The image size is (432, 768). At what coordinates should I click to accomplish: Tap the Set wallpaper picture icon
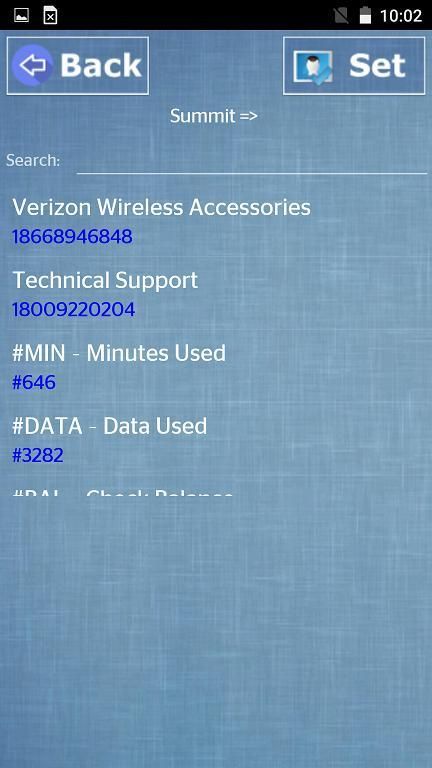pyautogui.click(x=313, y=66)
